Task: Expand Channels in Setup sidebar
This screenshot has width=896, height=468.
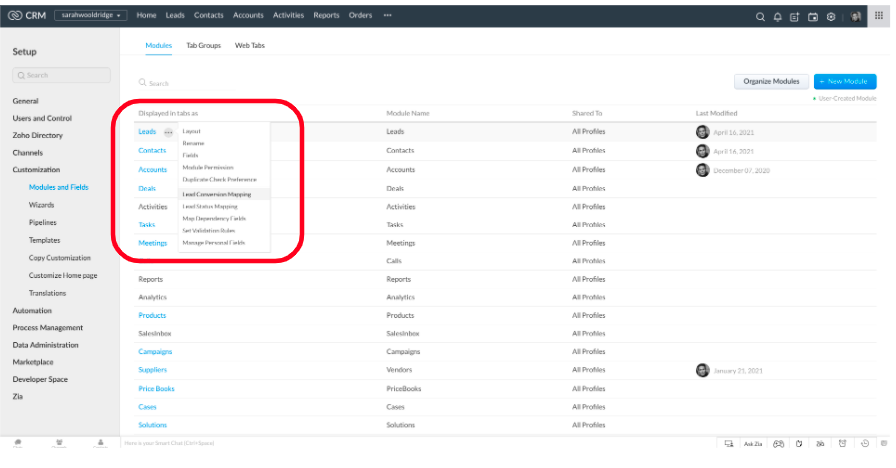Action: coord(27,153)
